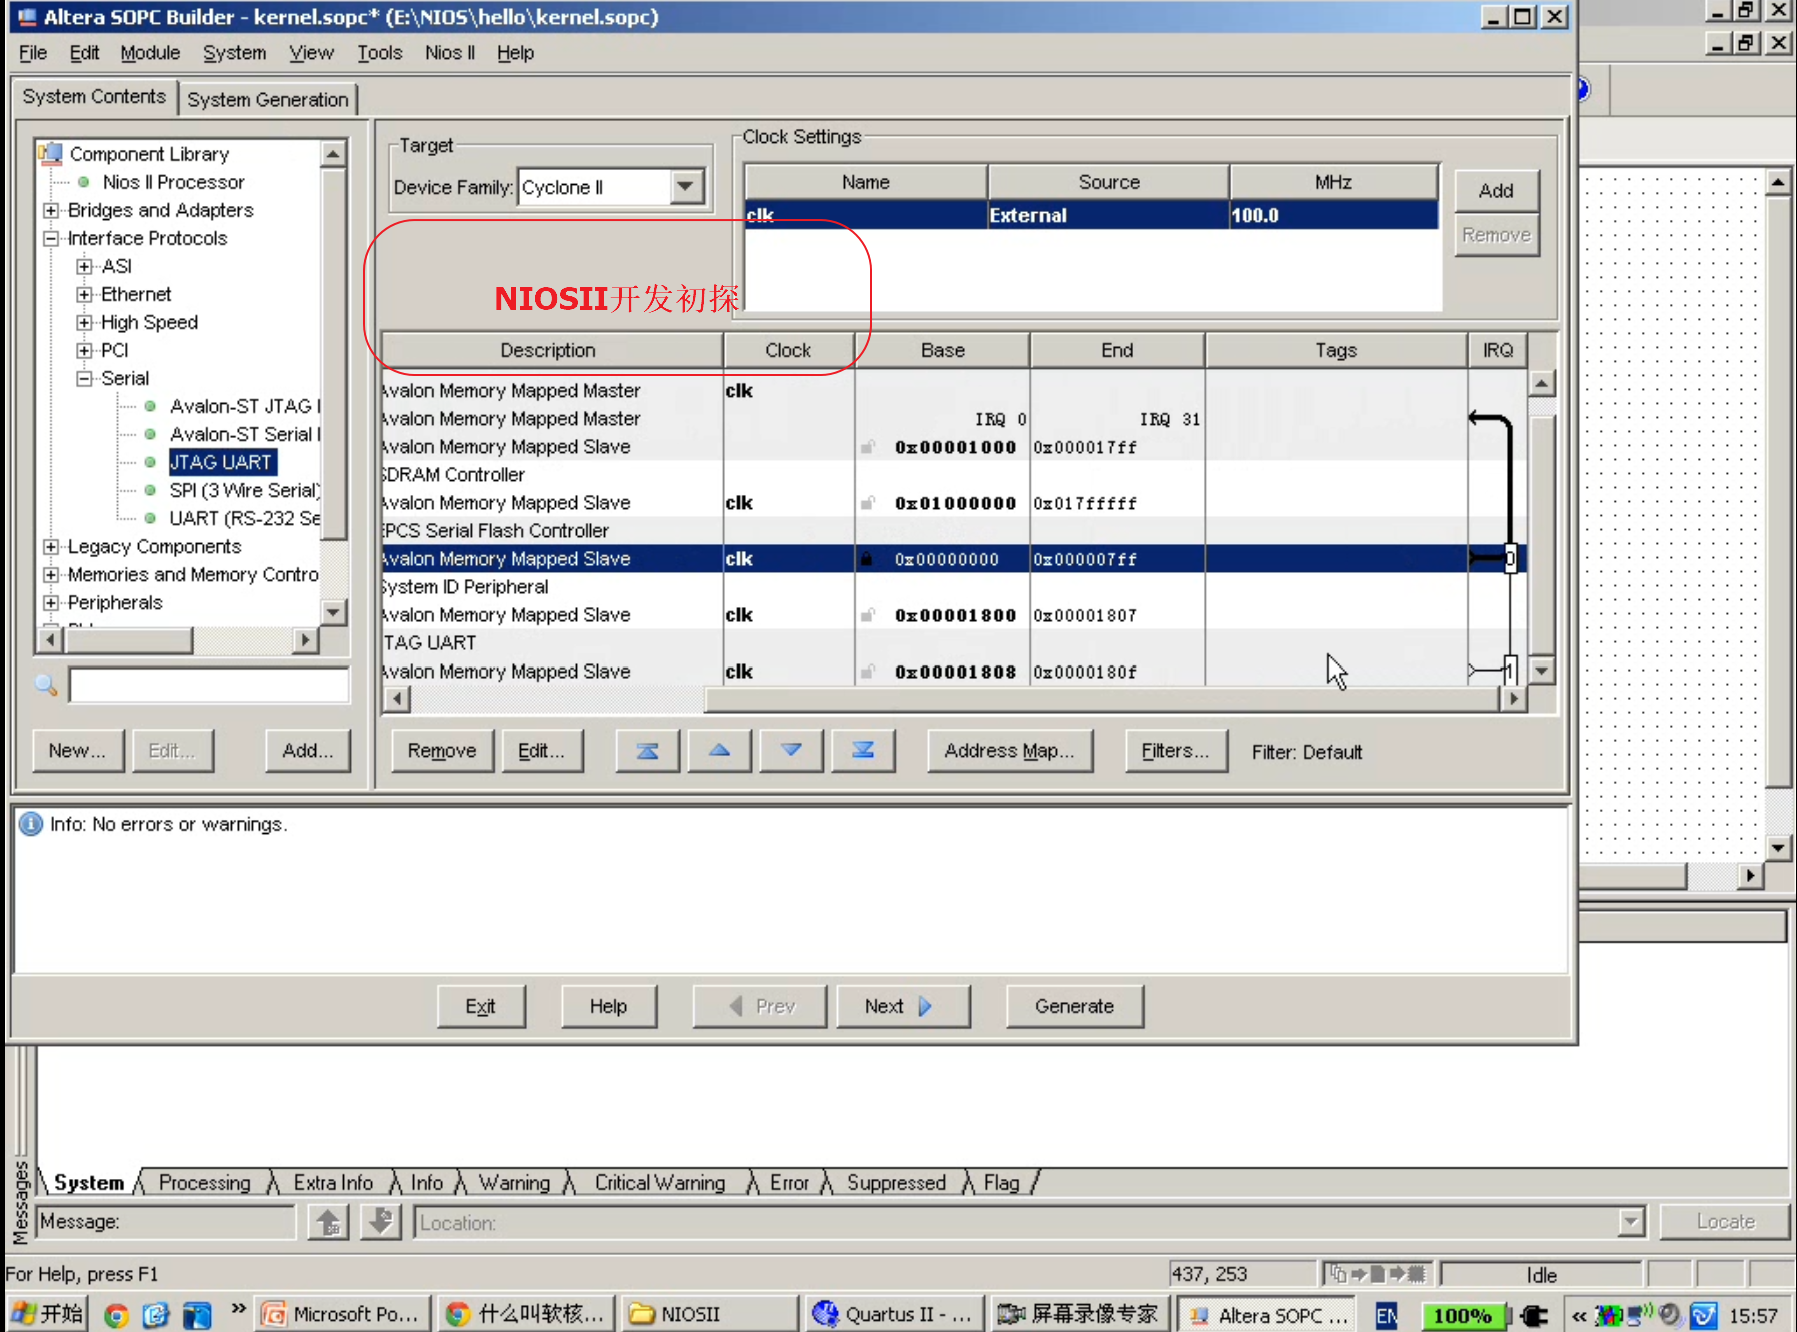The image size is (1797, 1332).
Task: Open the Location dropdown in messages
Action: tap(1631, 1222)
